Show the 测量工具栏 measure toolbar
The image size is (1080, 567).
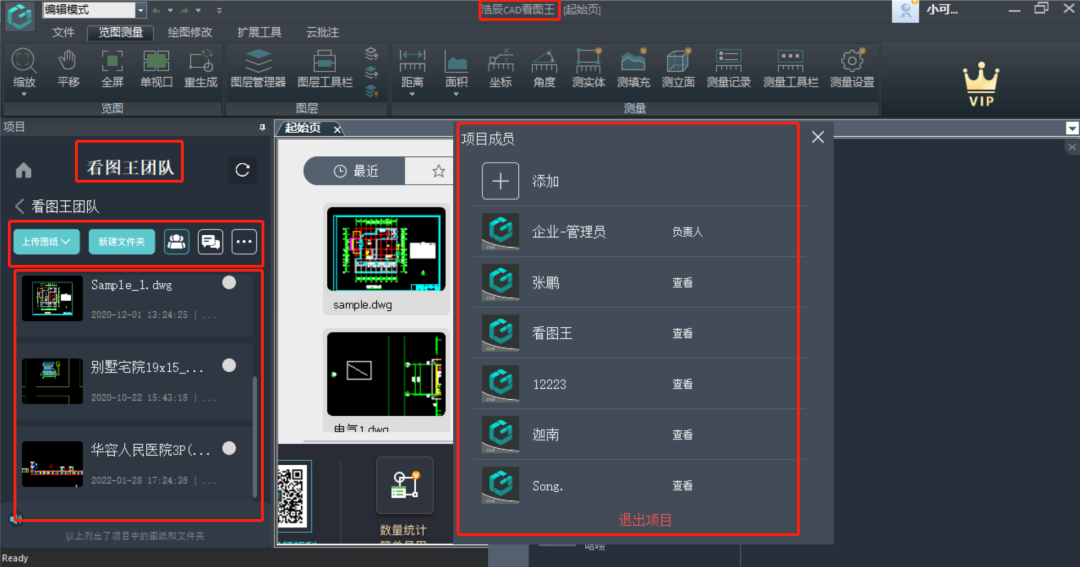790,67
